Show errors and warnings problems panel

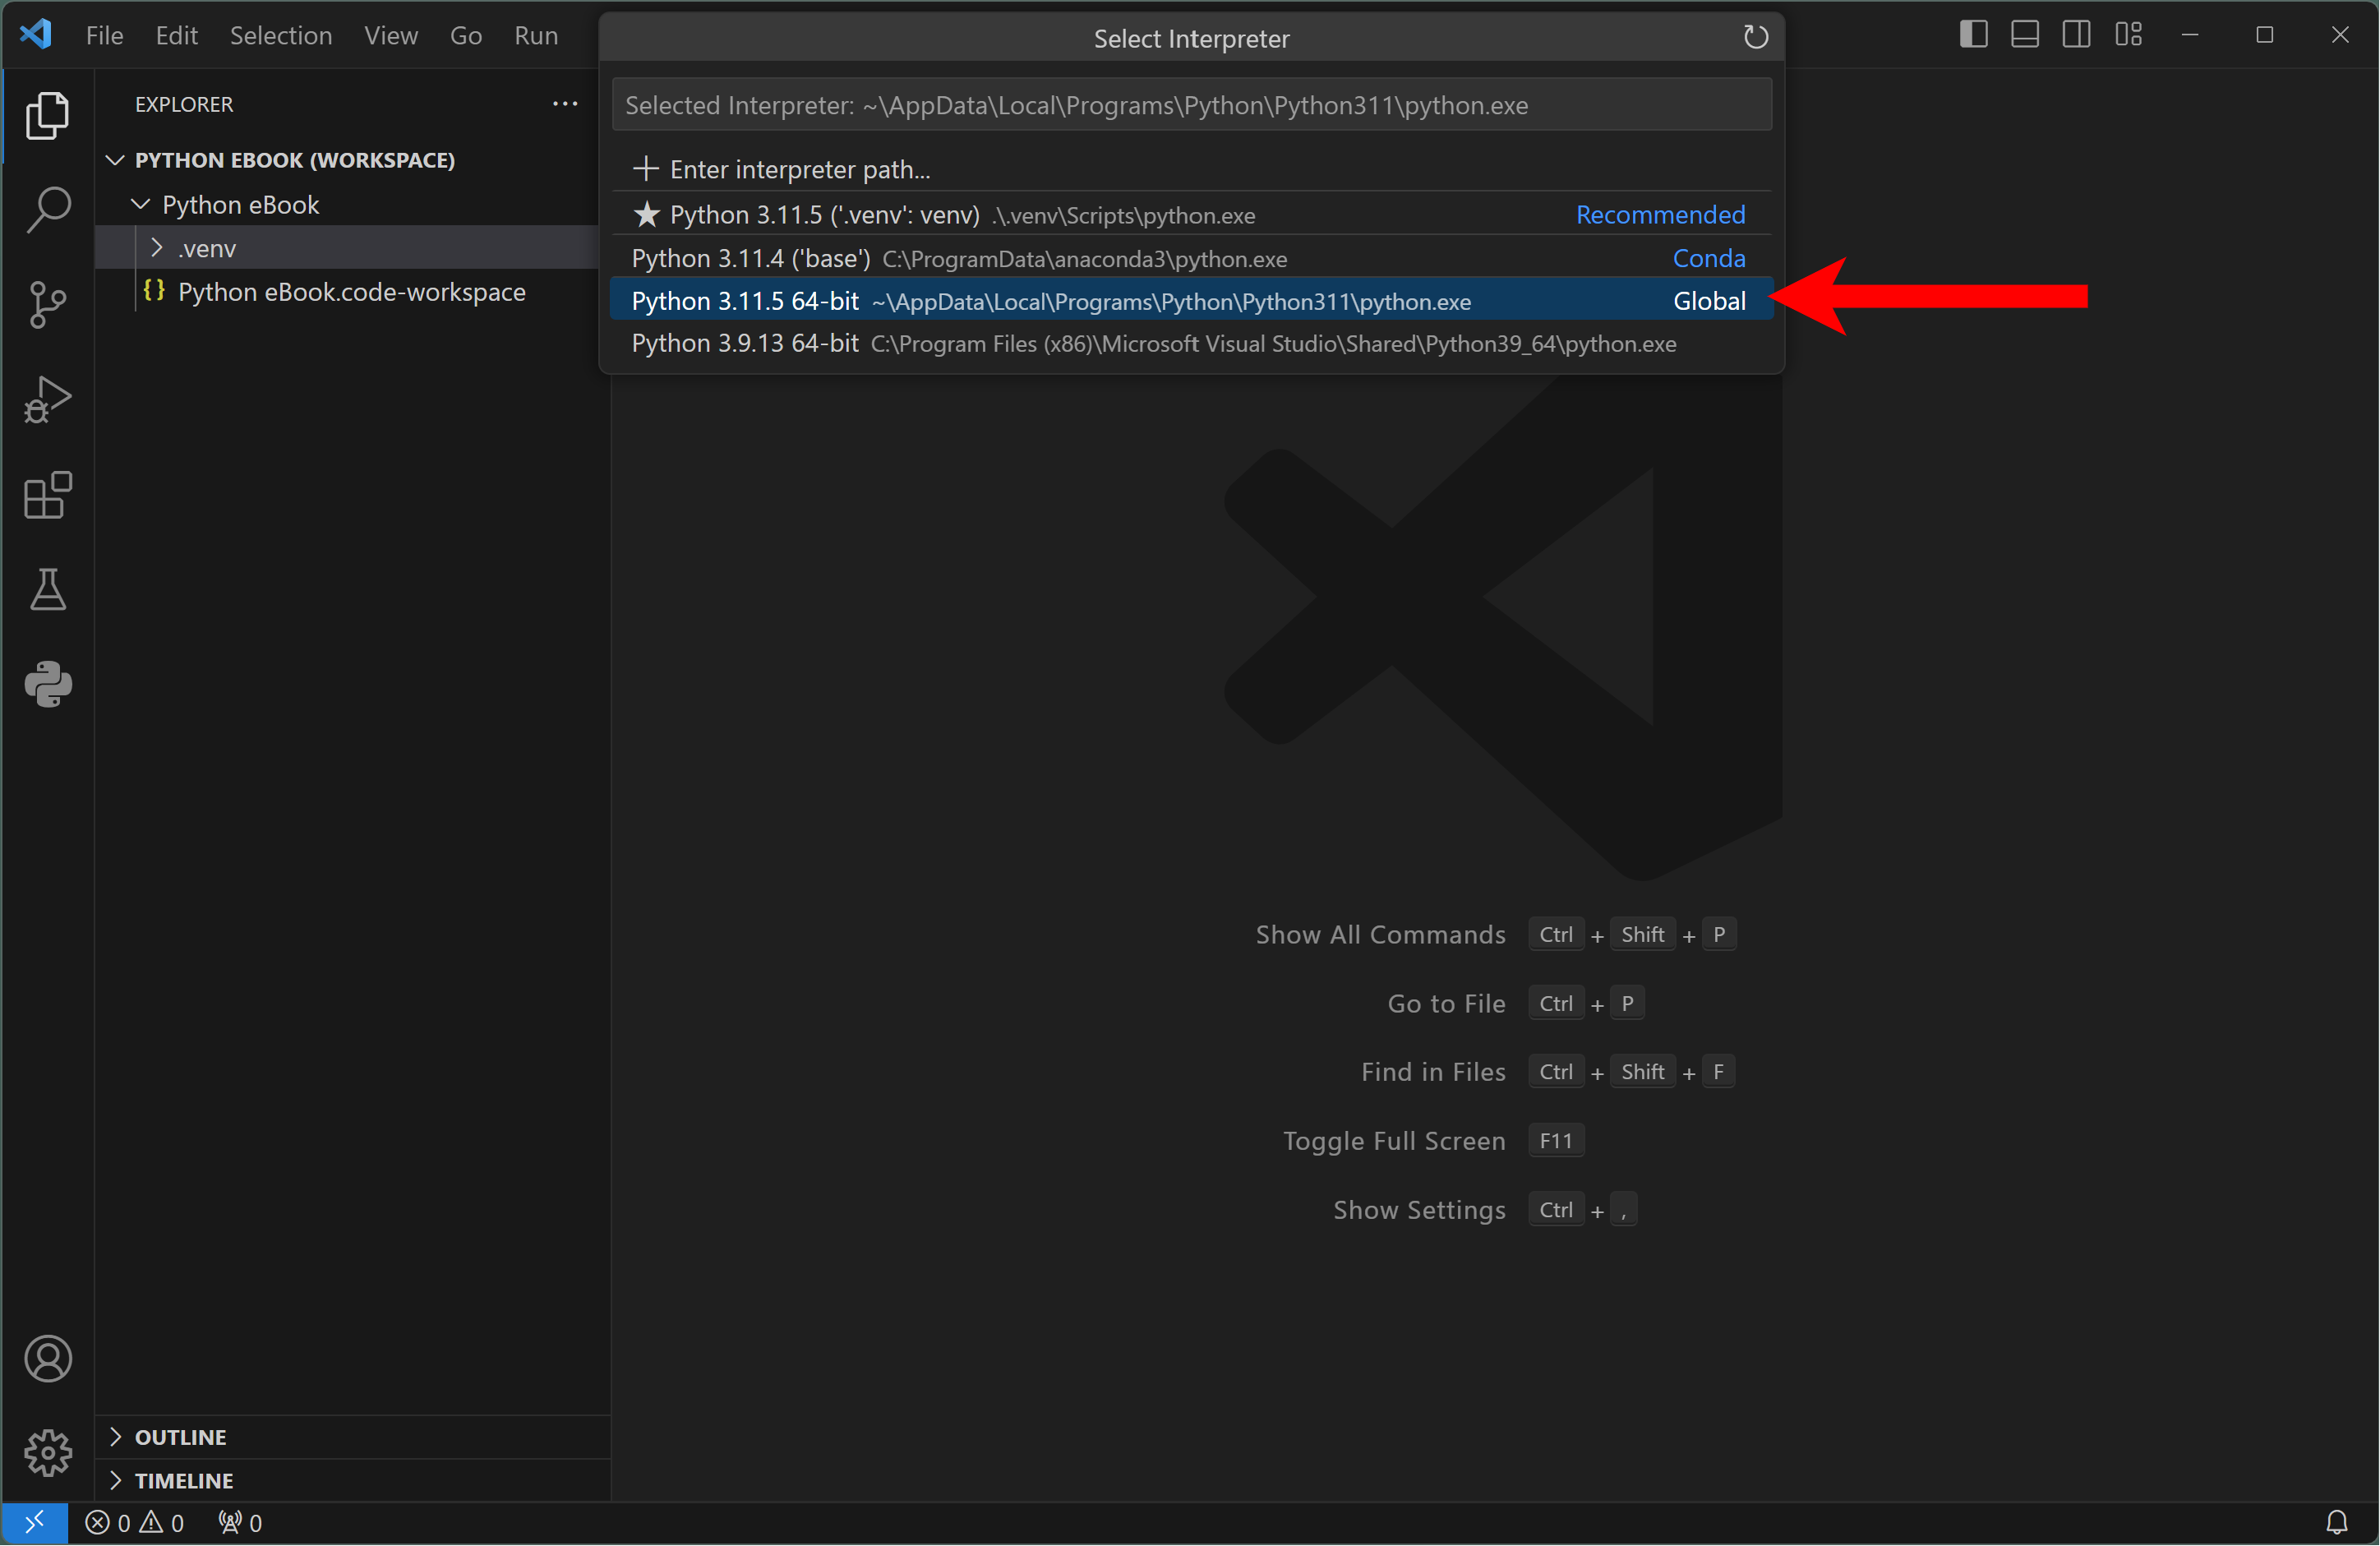click(x=135, y=1523)
